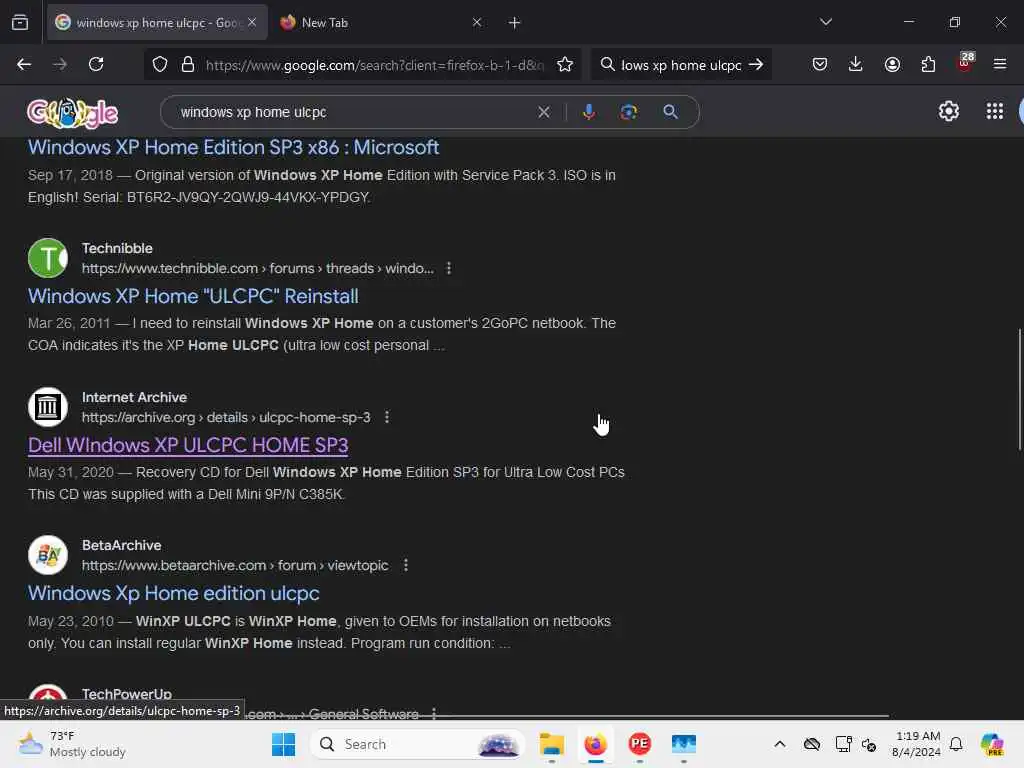This screenshot has width=1024, height=768.
Task: Open Windows XP Home Edition SP3 x86 link
Action: [x=233, y=148]
